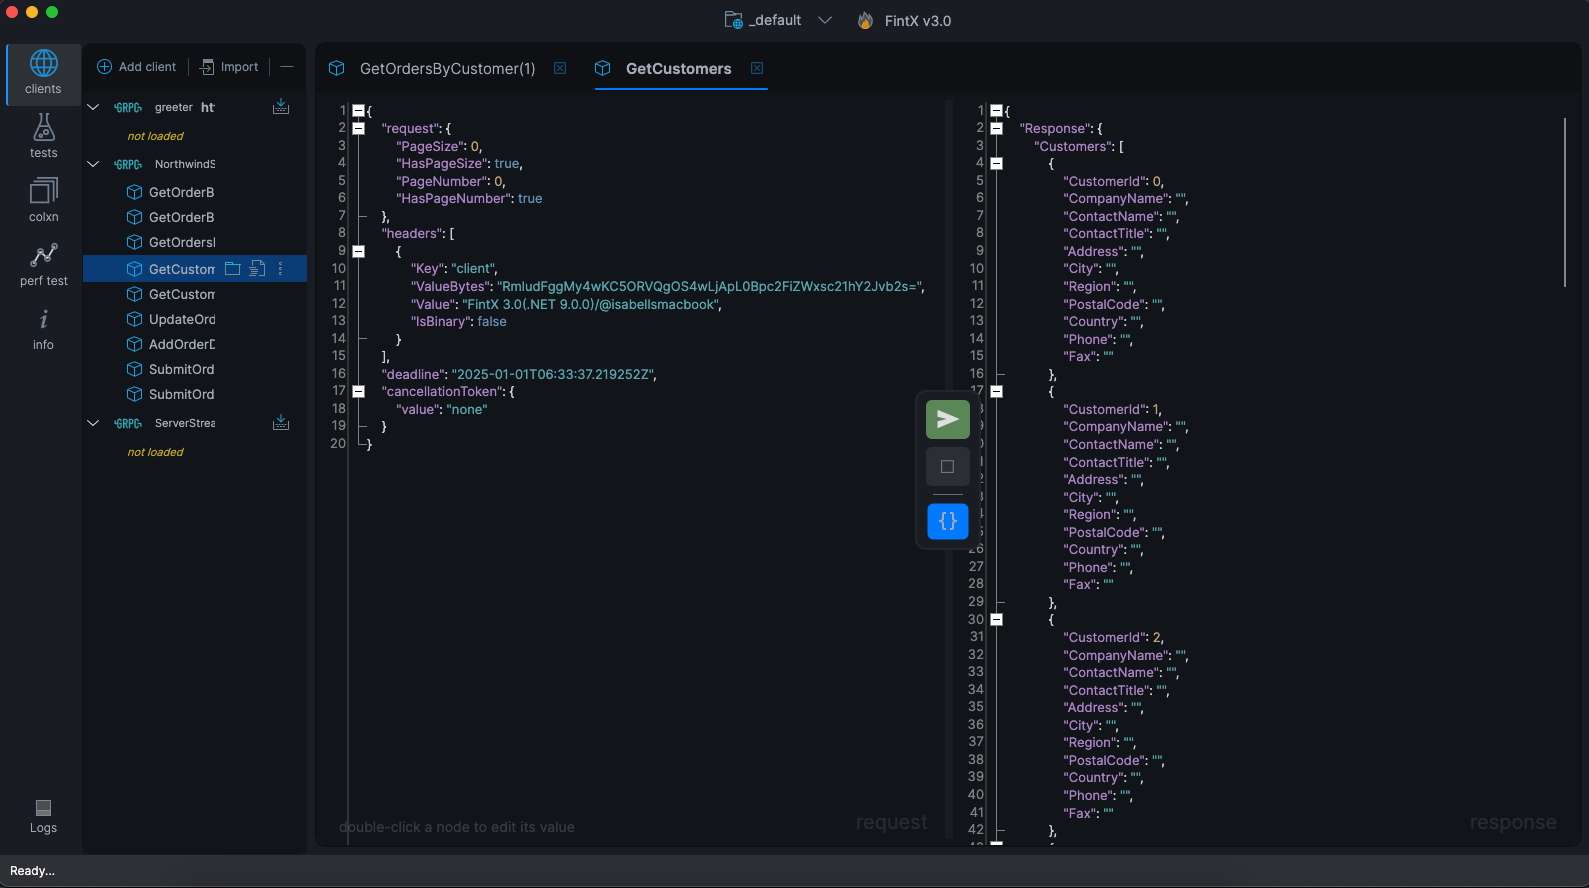
Task: Open the perf test view
Action: pos(43,265)
